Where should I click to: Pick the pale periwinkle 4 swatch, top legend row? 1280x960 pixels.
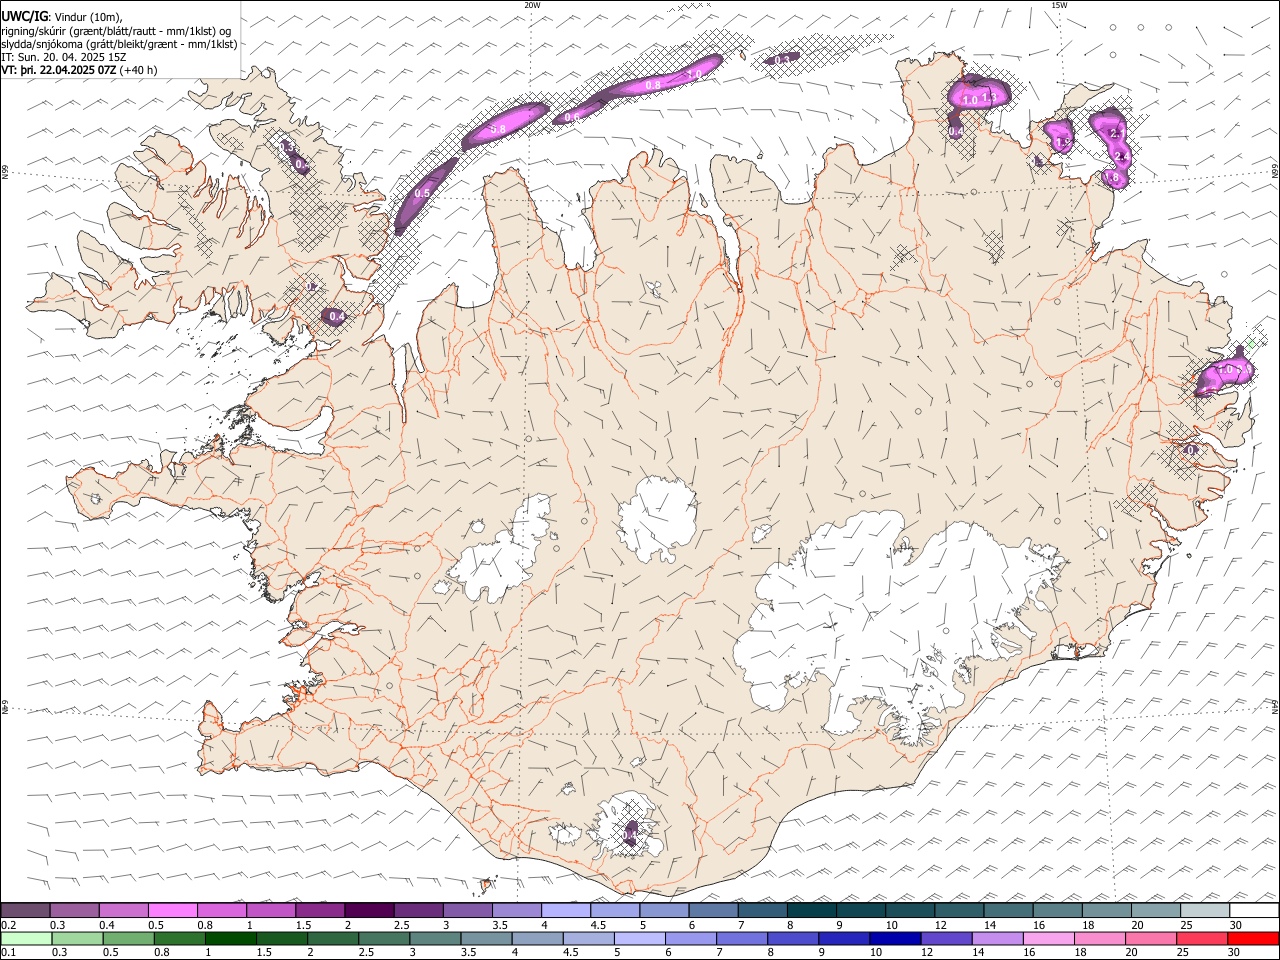pyautogui.click(x=565, y=910)
